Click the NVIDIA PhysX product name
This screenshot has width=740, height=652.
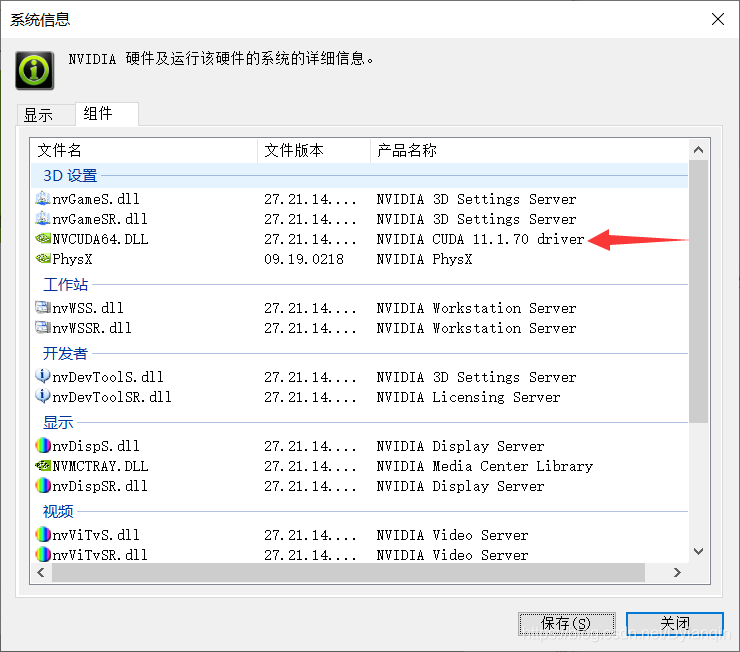click(424, 259)
